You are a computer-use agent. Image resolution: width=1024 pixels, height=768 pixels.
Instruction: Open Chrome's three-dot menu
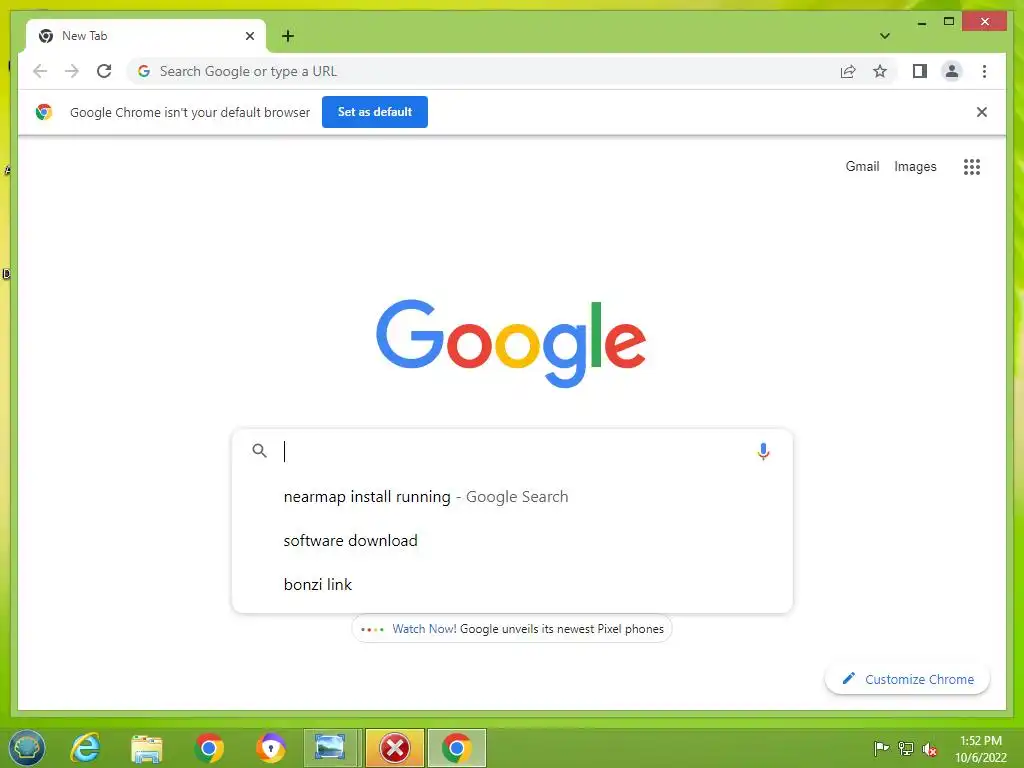pyautogui.click(x=984, y=71)
